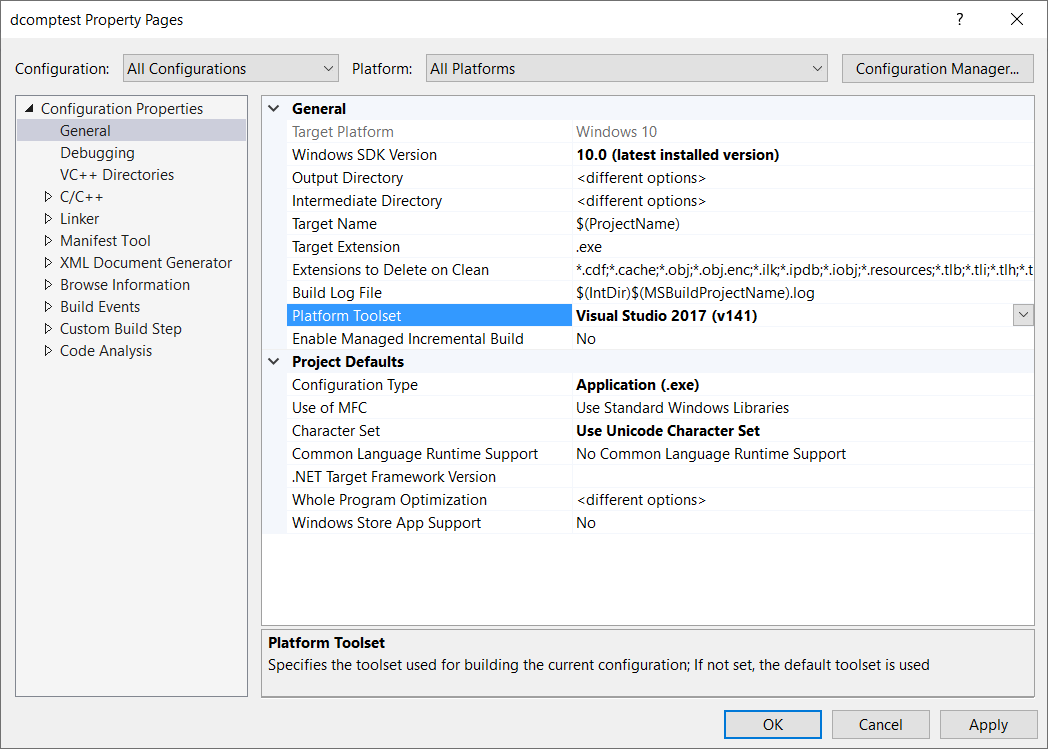This screenshot has height=749, width=1048.
Task: Expand the Build Events node
Action: point(48,307)
